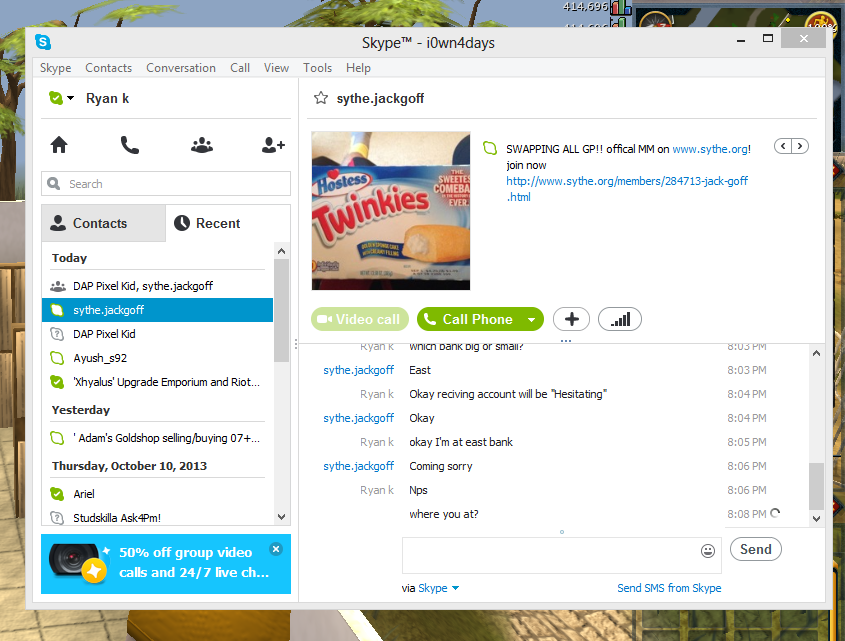Show the previous mood message with left arrow

pos(783,146)
